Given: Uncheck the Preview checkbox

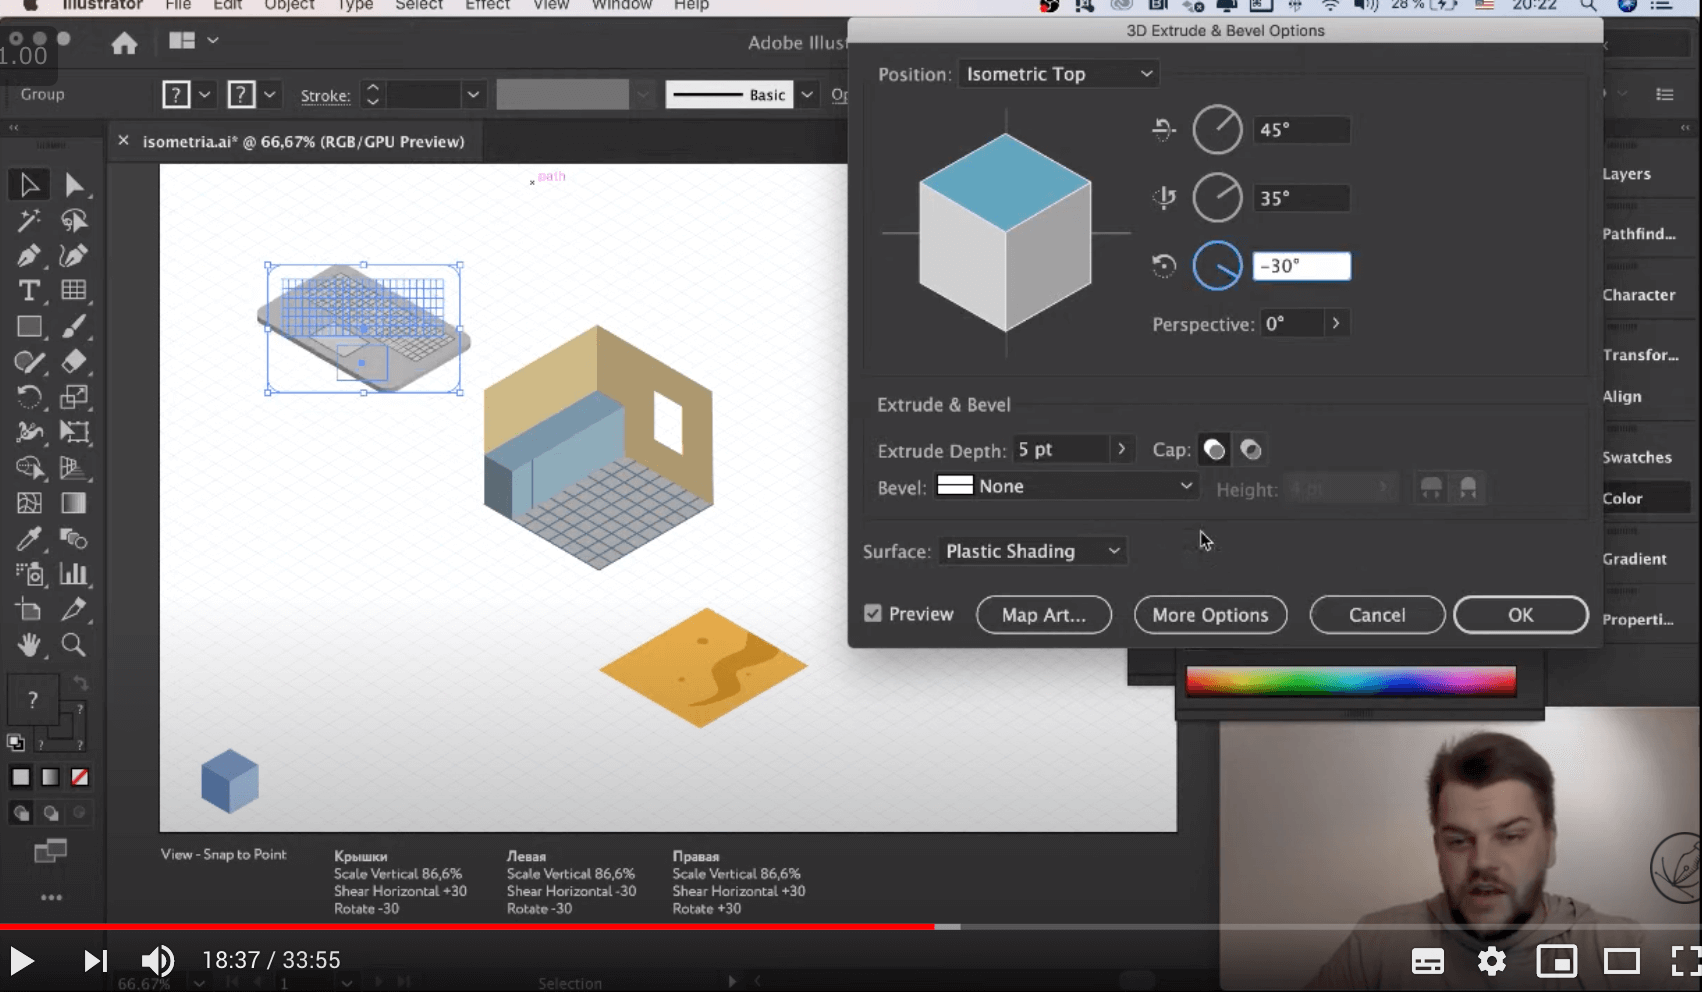Looking at the screenshot, I should click(873, 614).
